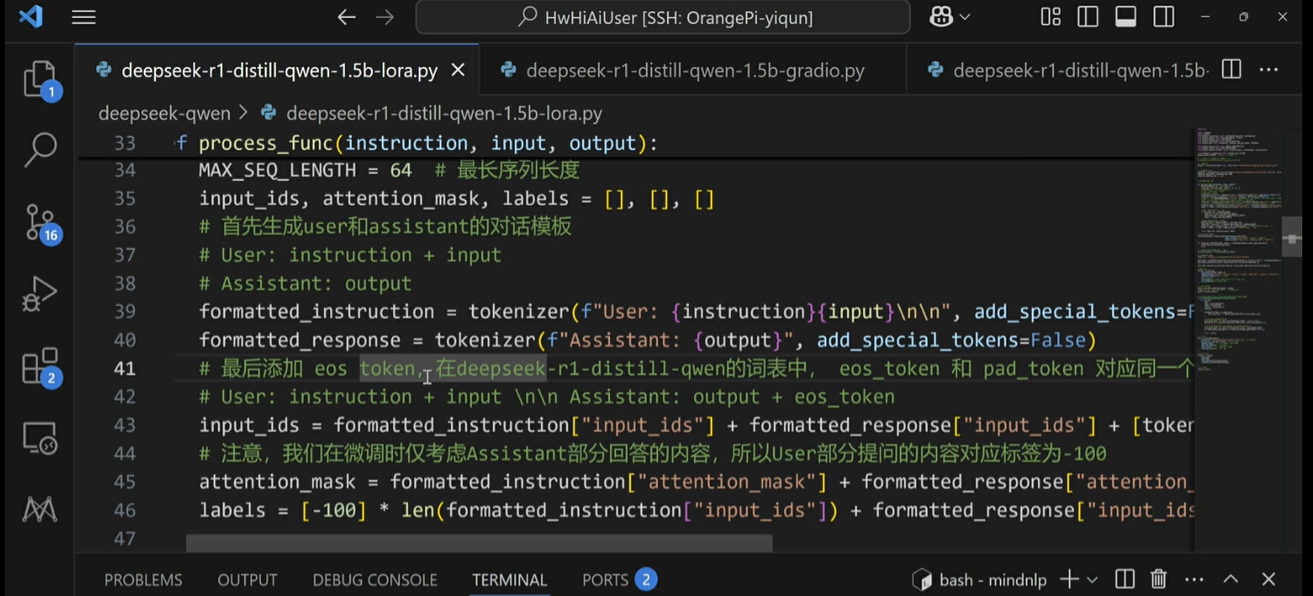
Task: Open Source Control view with 16 changes
Action: (40, 222)
